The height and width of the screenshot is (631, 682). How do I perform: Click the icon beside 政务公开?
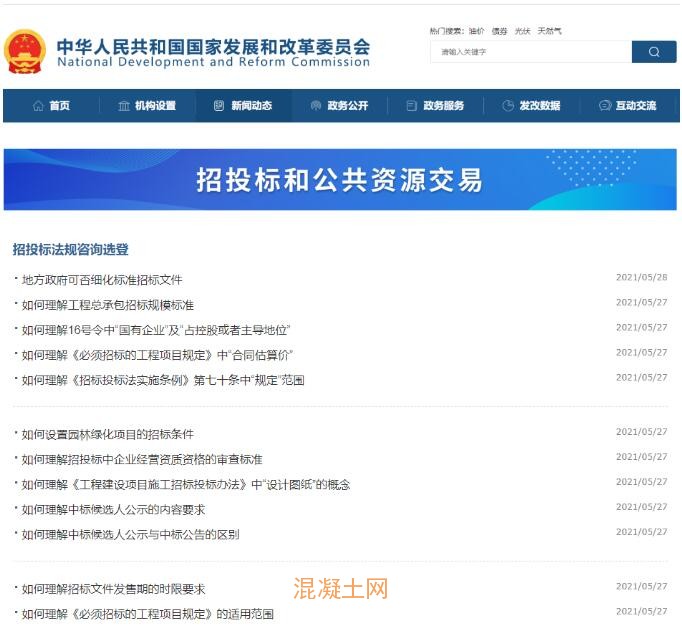[x=316, y=106]
